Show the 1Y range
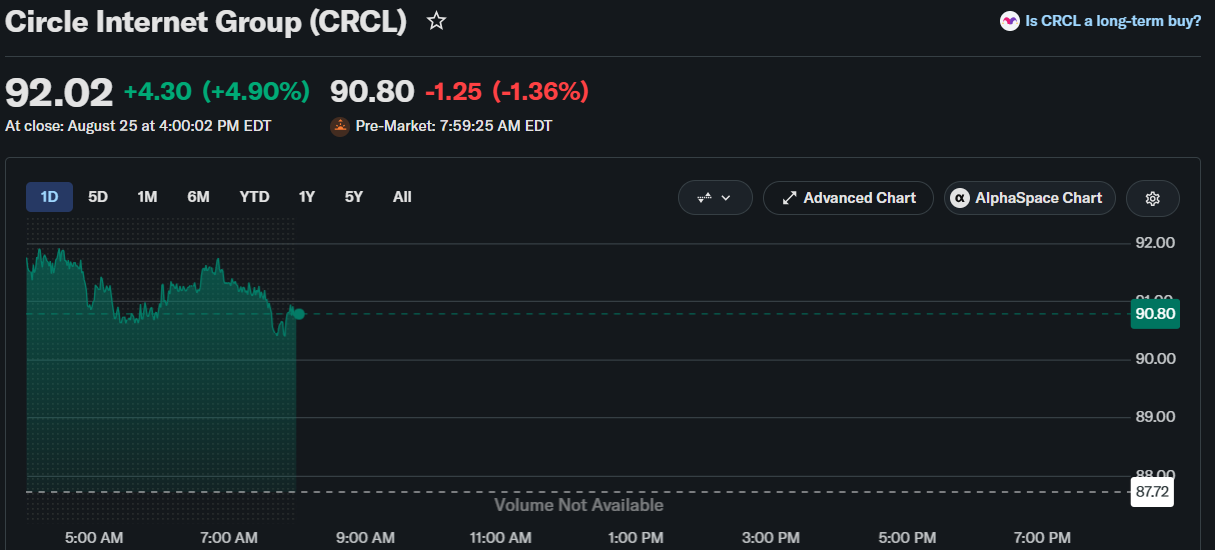This screenshot has width=1215, height=550. (307, 197)
